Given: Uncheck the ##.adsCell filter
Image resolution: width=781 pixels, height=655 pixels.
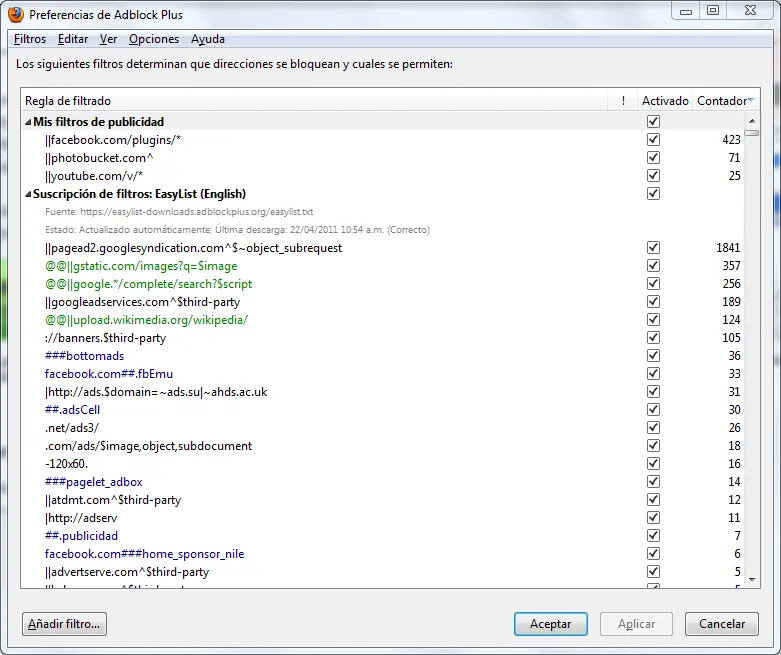Looking at the screenshot, I should coord(653,409).
